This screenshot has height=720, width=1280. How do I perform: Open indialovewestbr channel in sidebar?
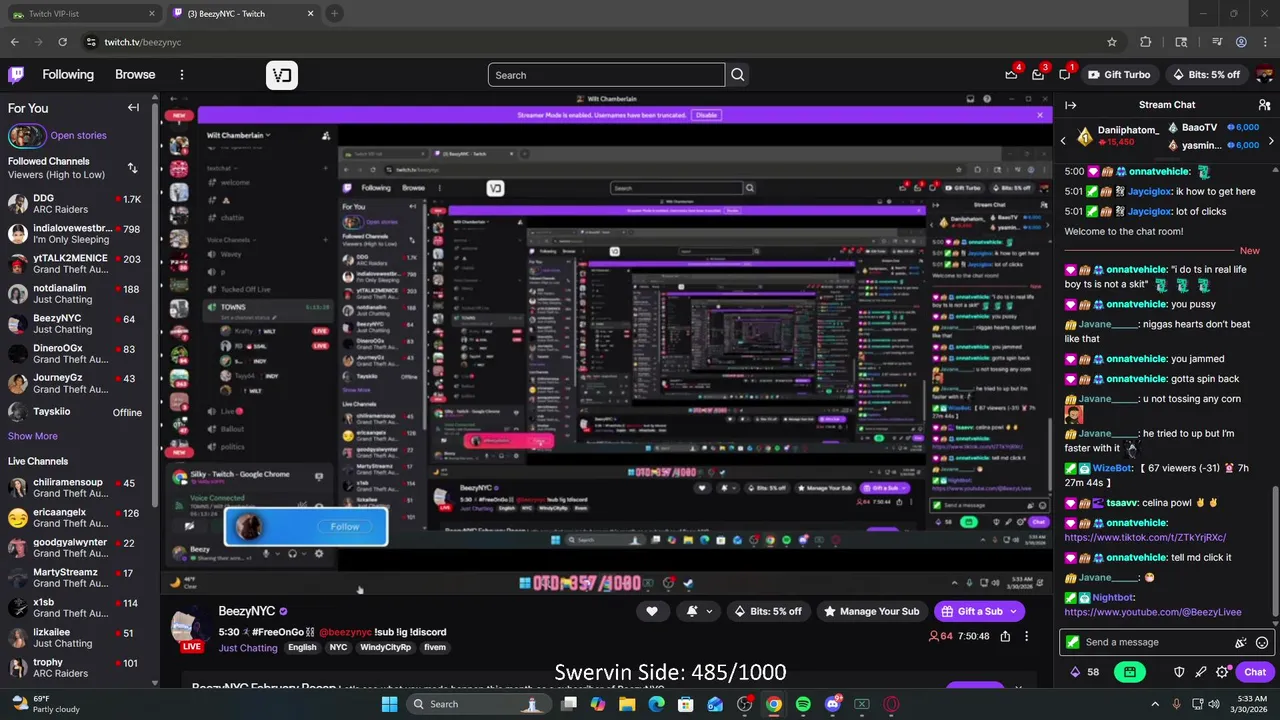[x=76, y=234]
